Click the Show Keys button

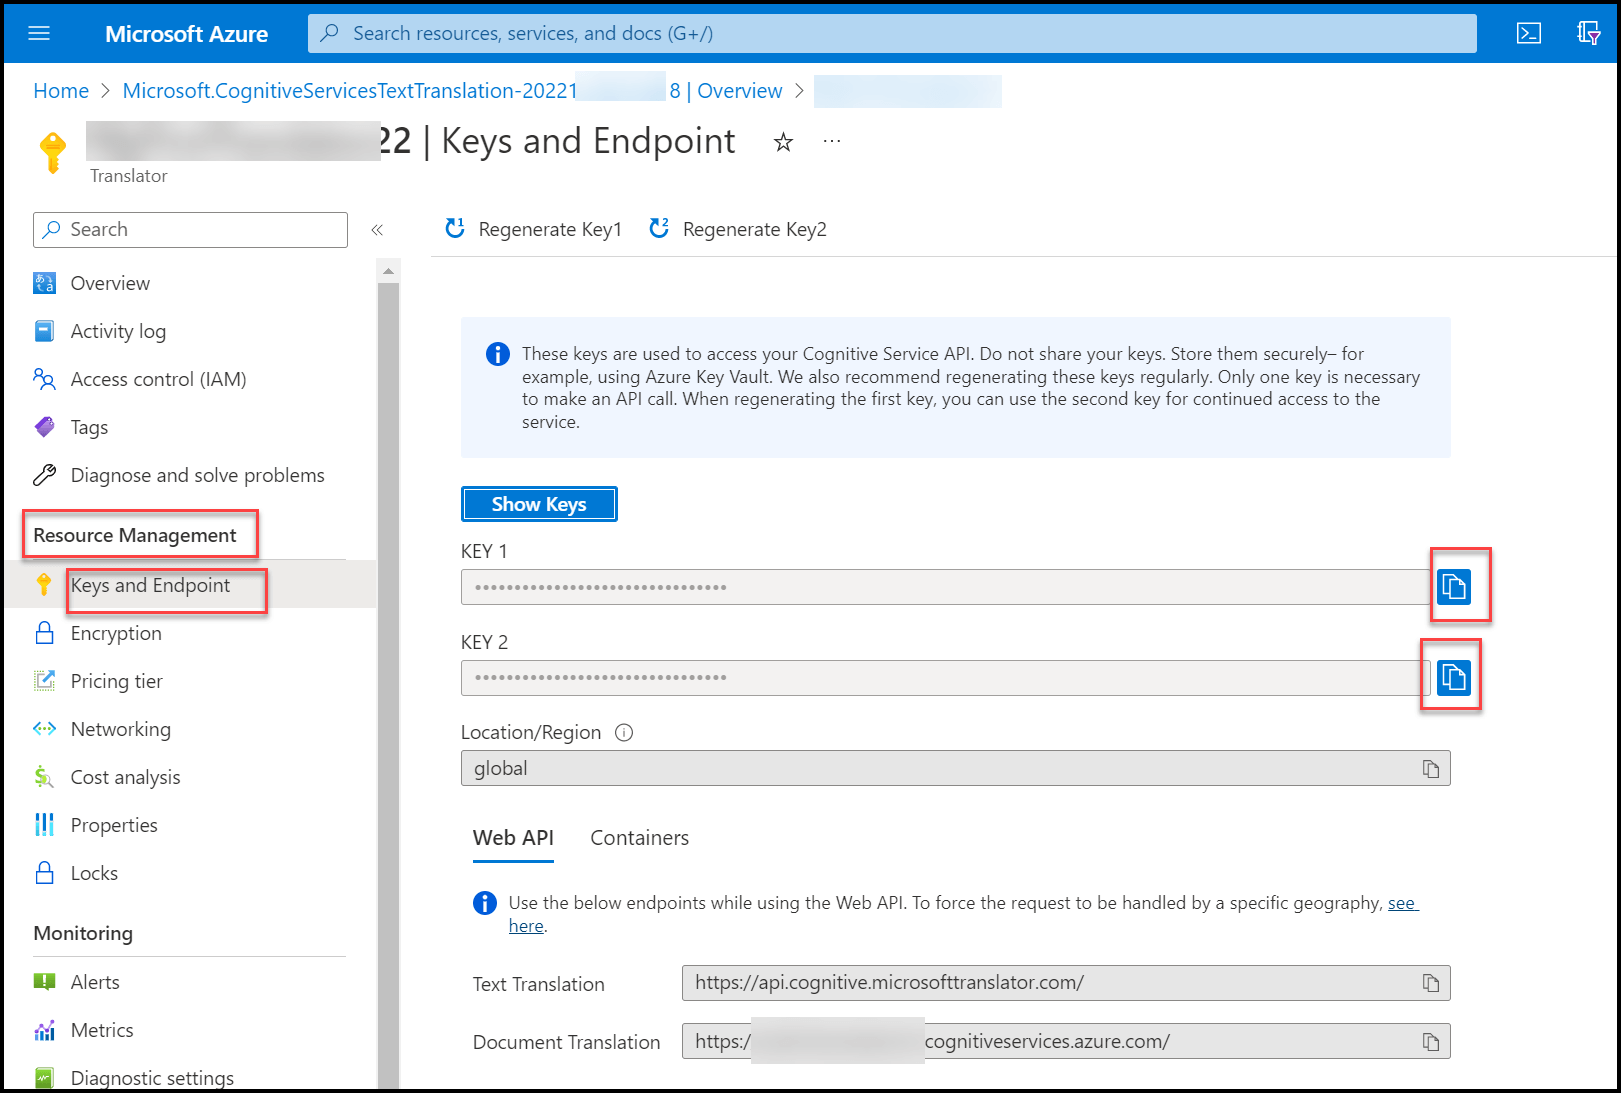(x=539, y=504)
